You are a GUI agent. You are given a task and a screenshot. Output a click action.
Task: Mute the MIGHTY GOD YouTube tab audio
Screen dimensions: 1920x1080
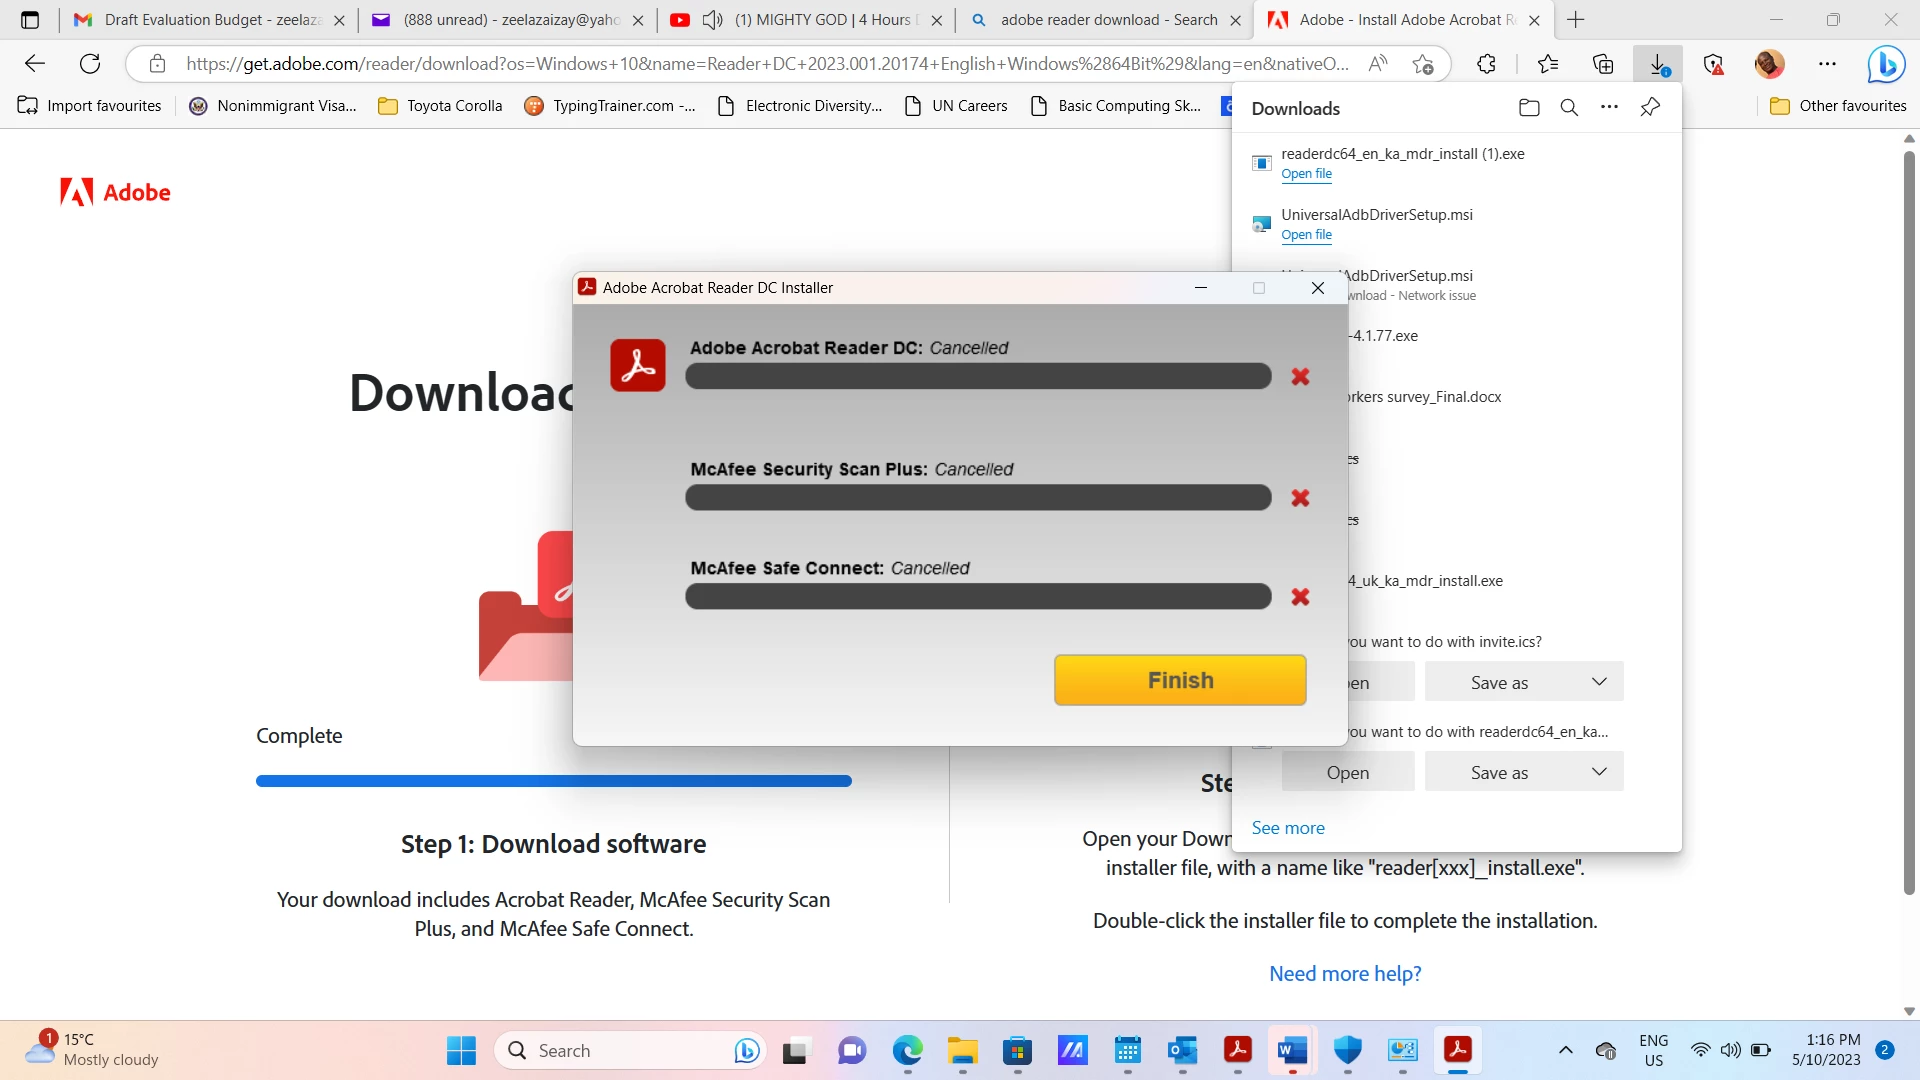pos(713,20)
